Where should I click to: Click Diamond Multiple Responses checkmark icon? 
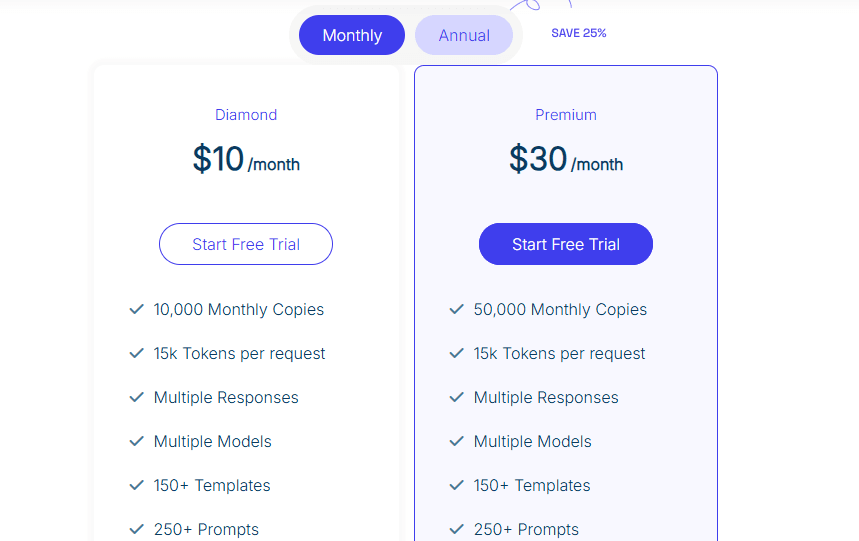tap(137, 398)
